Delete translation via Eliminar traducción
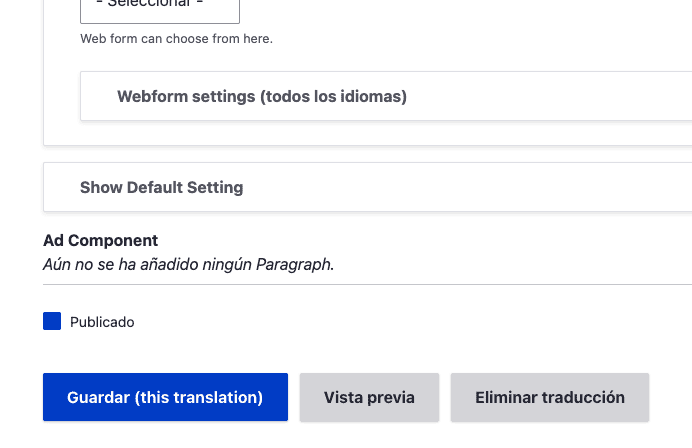The width and height of the screenshot is (692, 448). point(549,397)
